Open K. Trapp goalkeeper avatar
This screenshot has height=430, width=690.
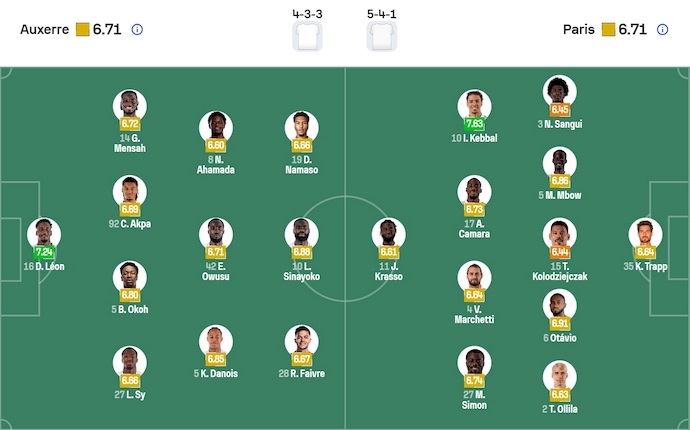point(645,234)
